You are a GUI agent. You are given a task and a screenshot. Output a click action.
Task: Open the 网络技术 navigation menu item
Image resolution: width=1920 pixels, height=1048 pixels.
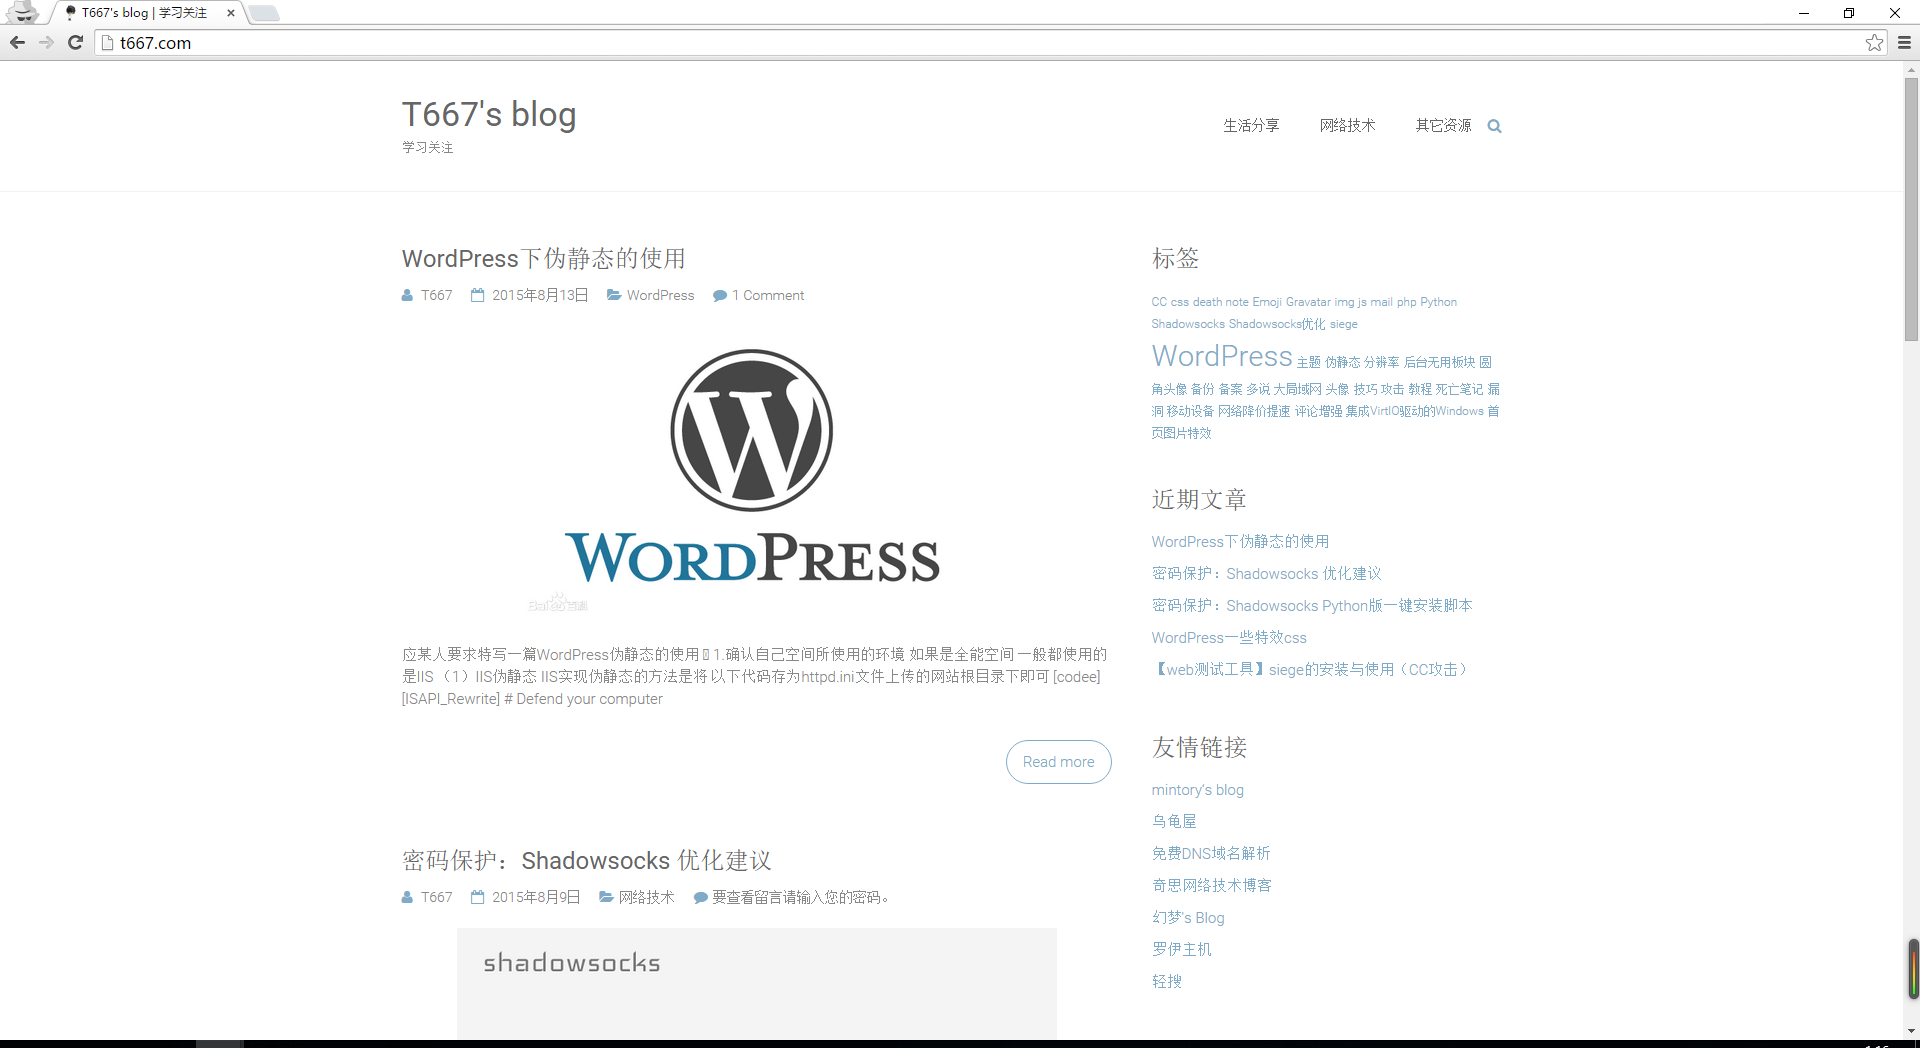(x=1347, y=125)
